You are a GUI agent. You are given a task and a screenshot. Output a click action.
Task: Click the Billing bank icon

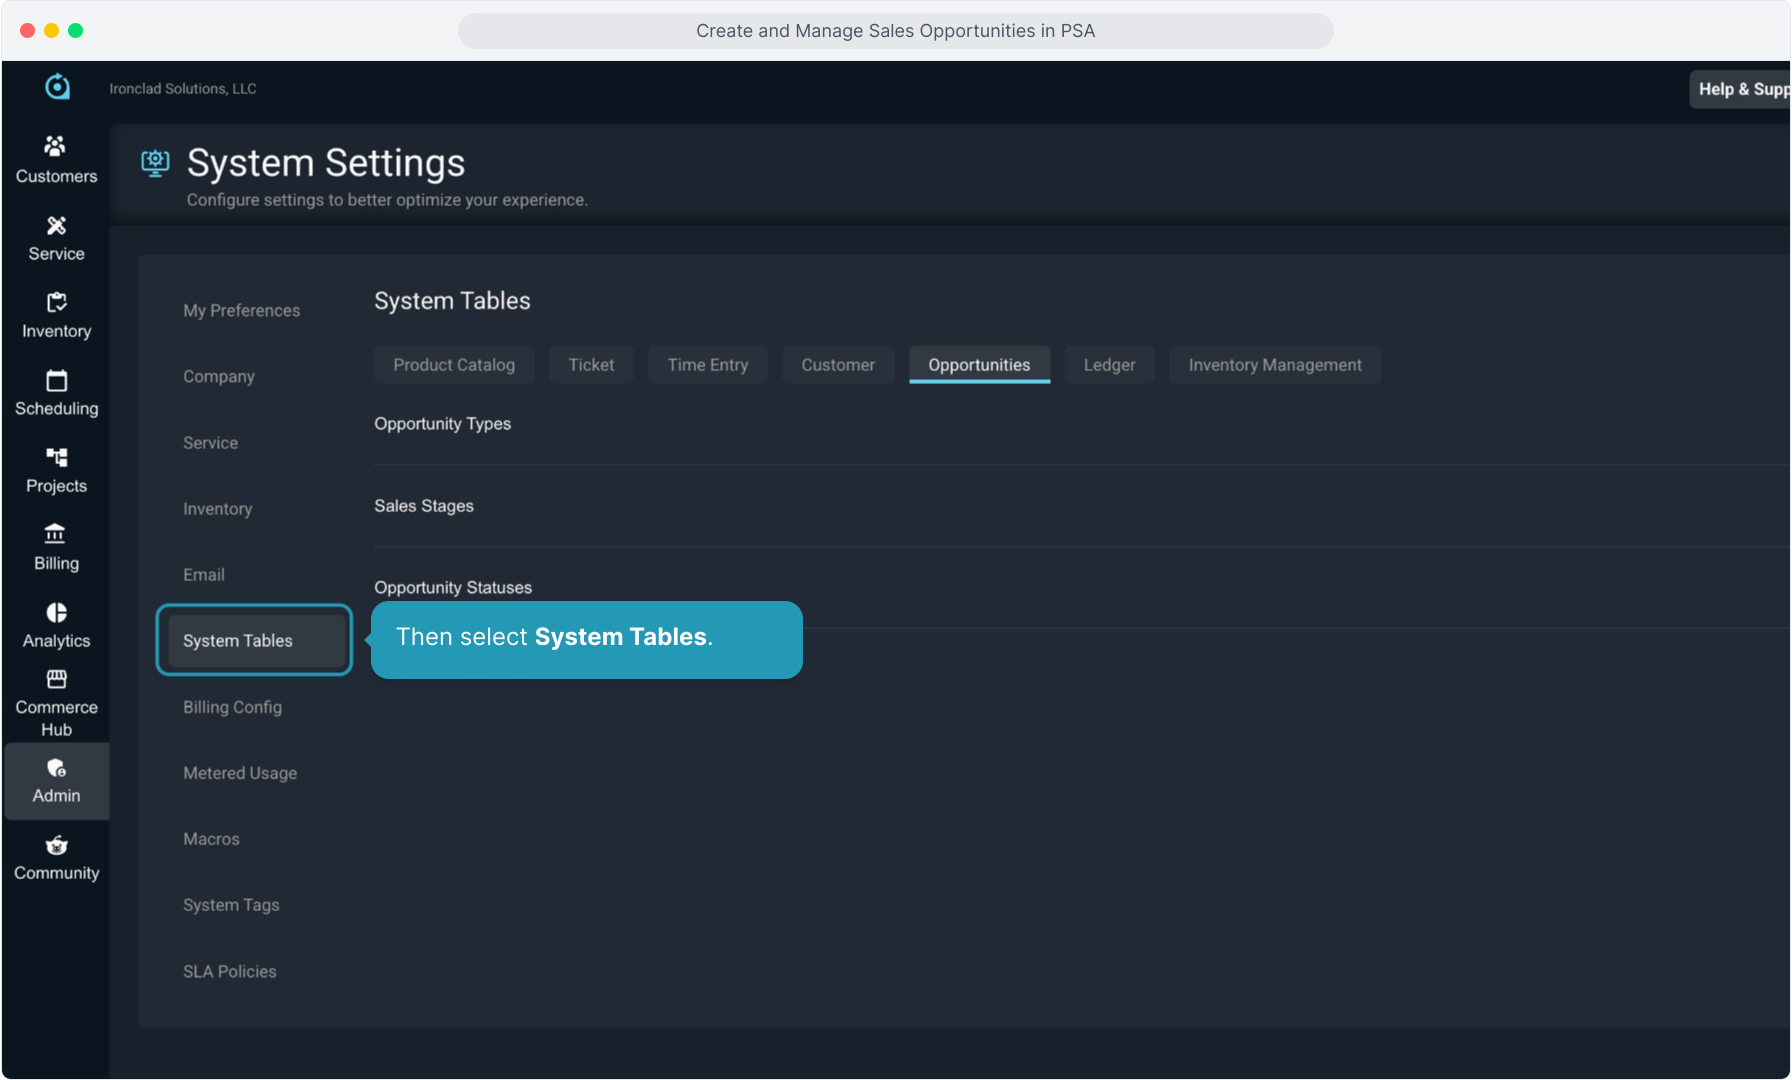pyautogui.click(x=56, y=534)
